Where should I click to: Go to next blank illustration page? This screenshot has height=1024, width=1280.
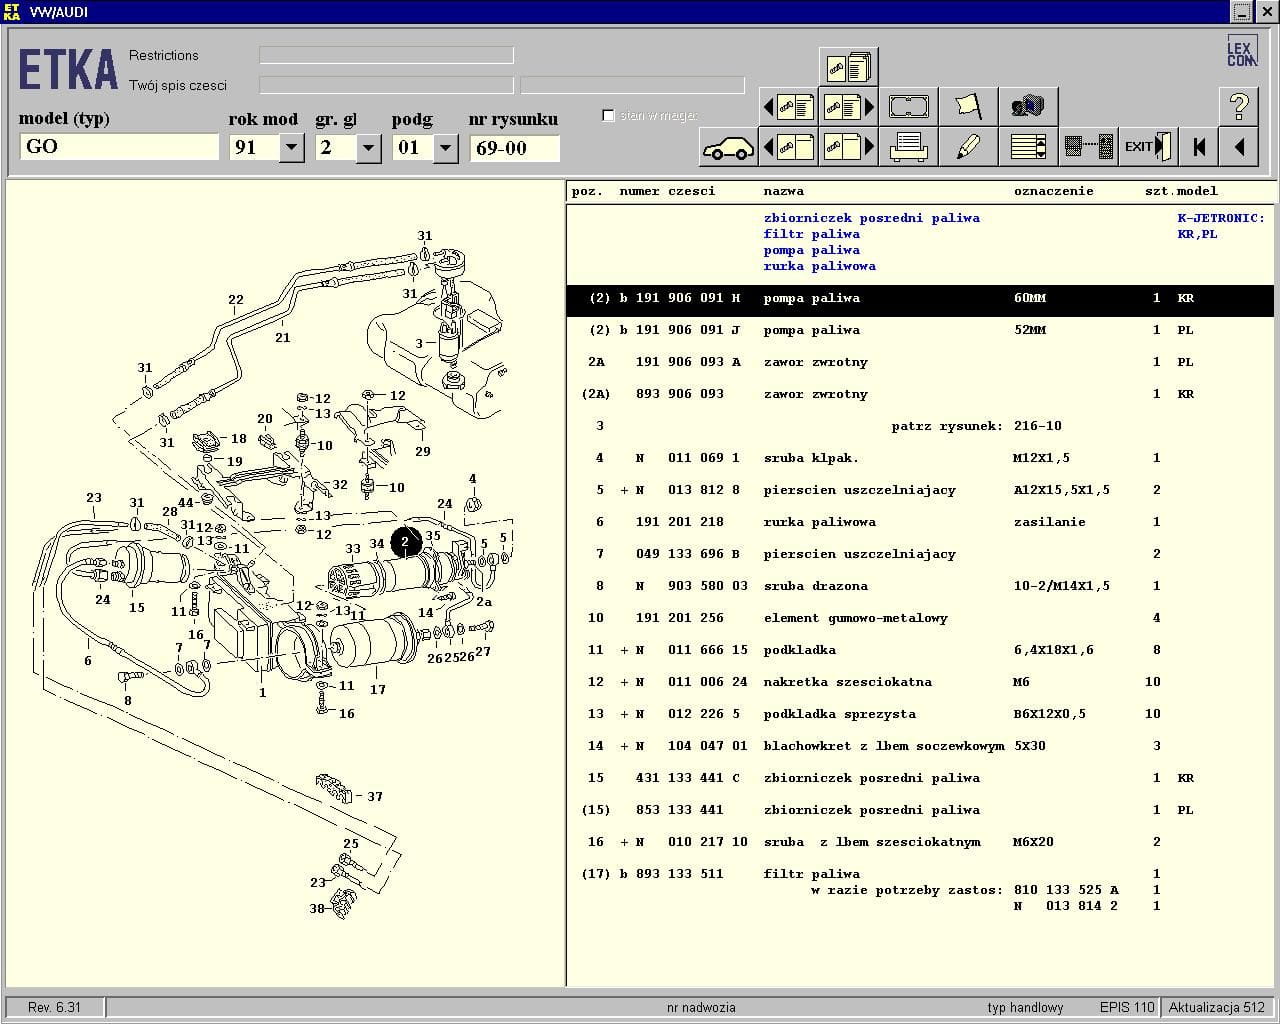click(x=848, y=147)
